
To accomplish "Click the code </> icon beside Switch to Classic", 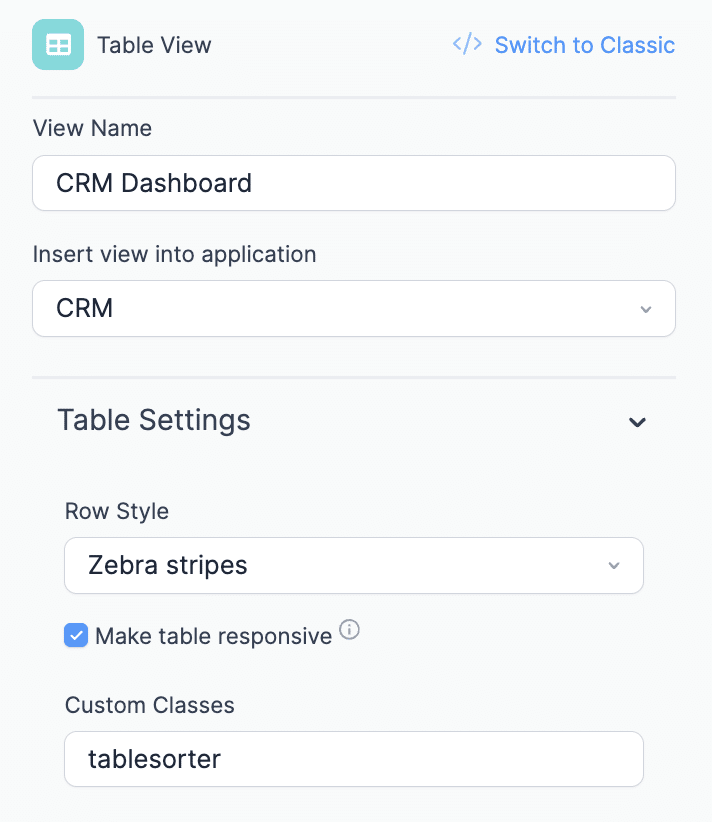I will [x=466, y=44].
